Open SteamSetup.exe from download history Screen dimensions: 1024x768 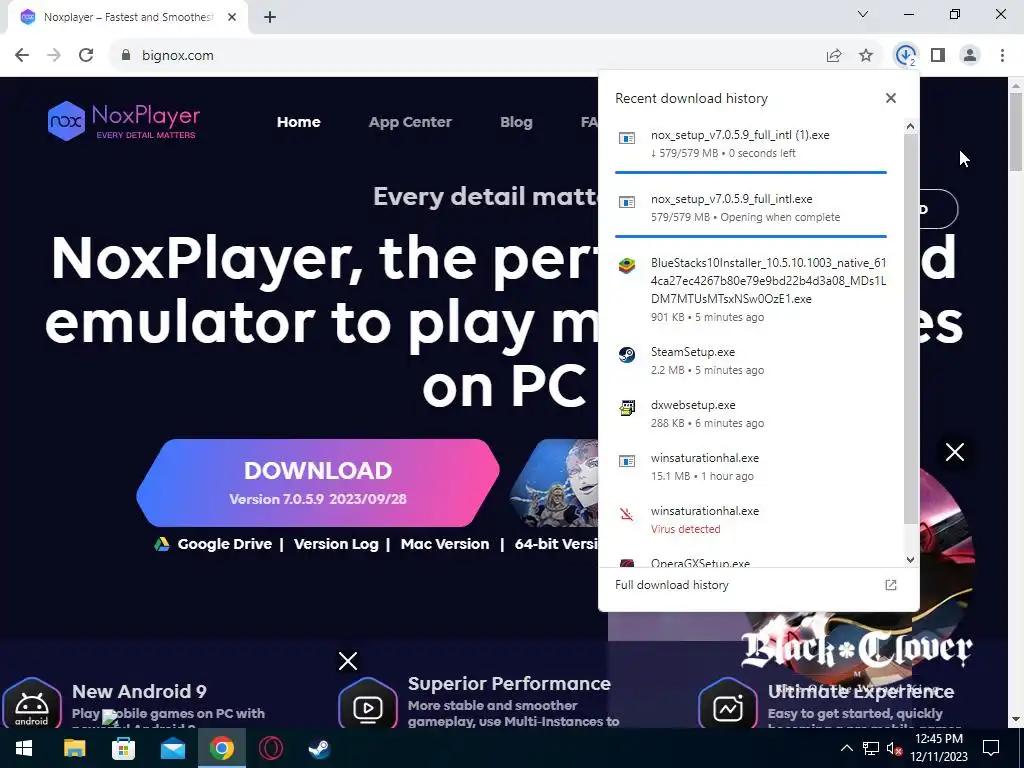[751, 360]
